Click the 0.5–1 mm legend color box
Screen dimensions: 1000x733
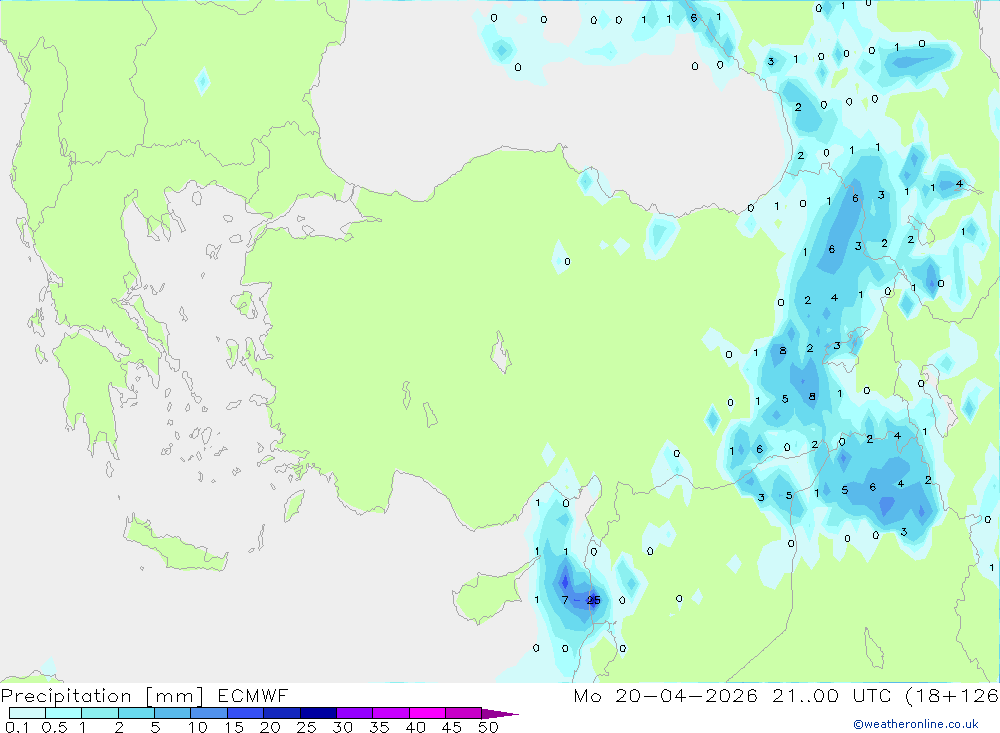[x=64, y=713]
